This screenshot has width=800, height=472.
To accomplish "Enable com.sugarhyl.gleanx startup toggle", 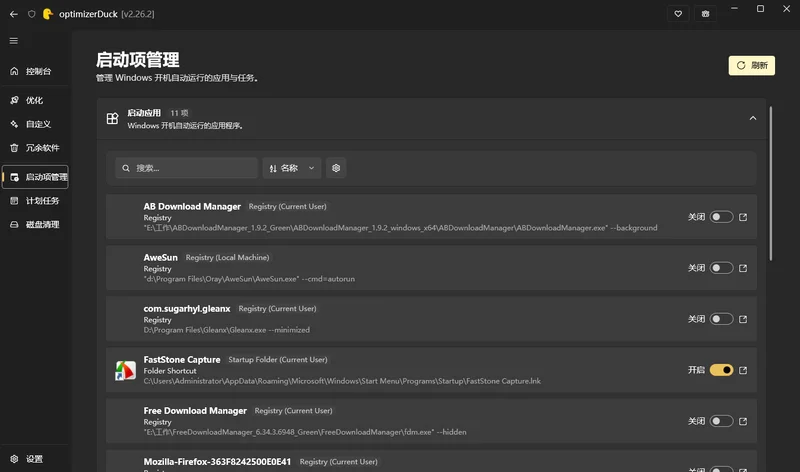I will 721,319.
